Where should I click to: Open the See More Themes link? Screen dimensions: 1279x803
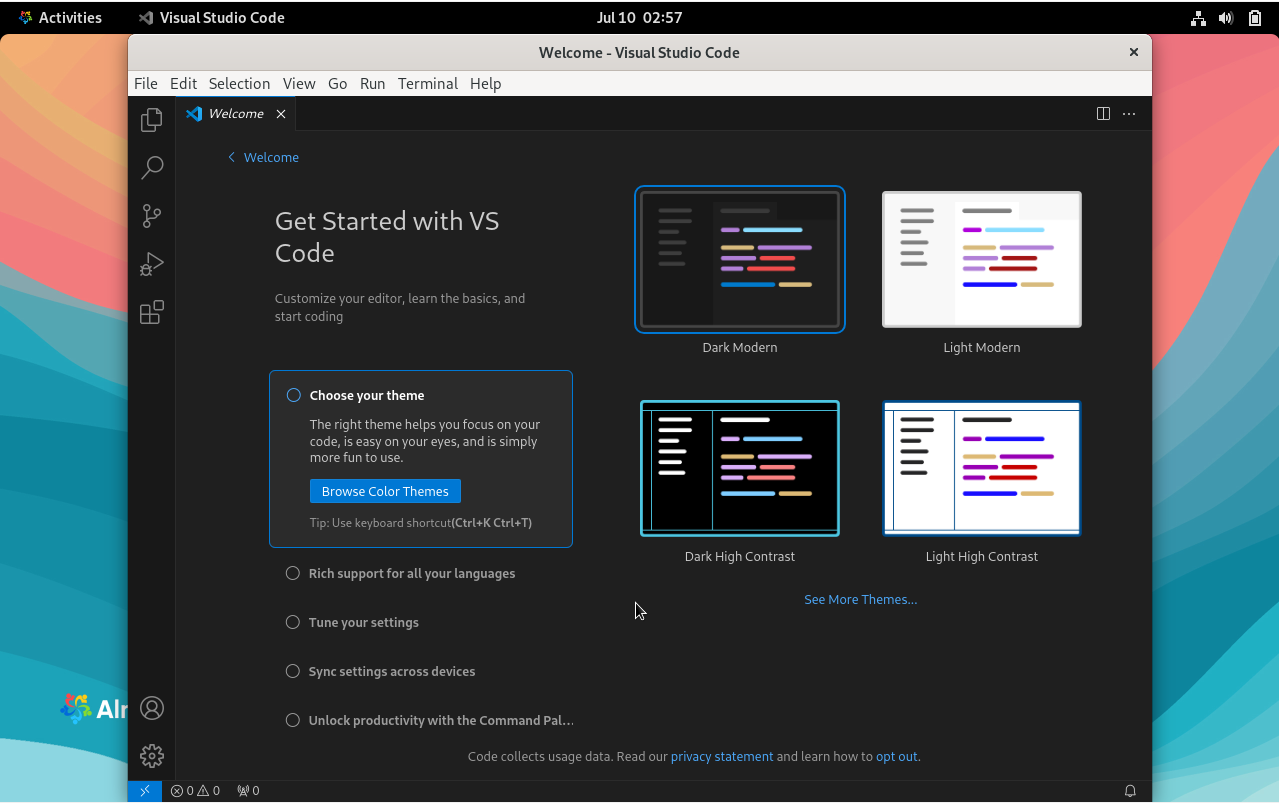[860, 599]
